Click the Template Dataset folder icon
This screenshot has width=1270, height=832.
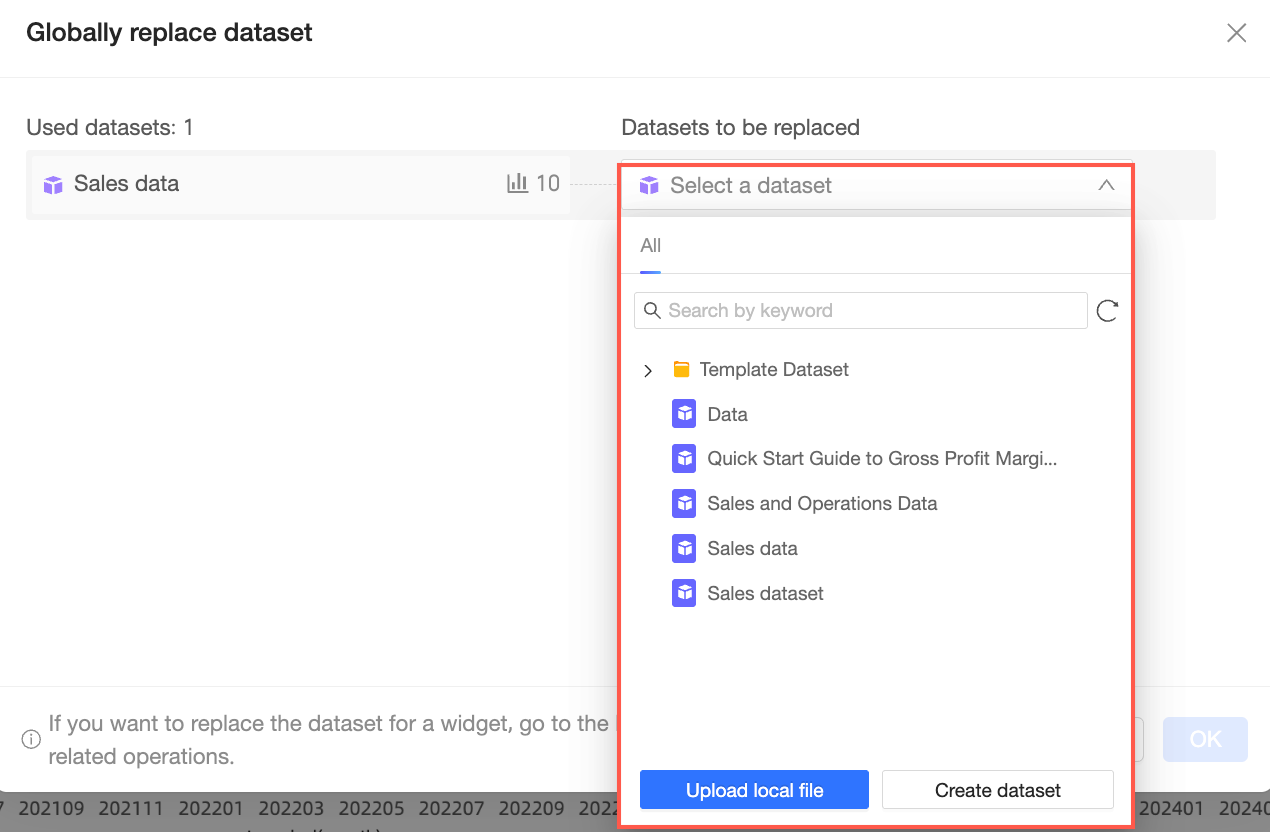[682, 370]
